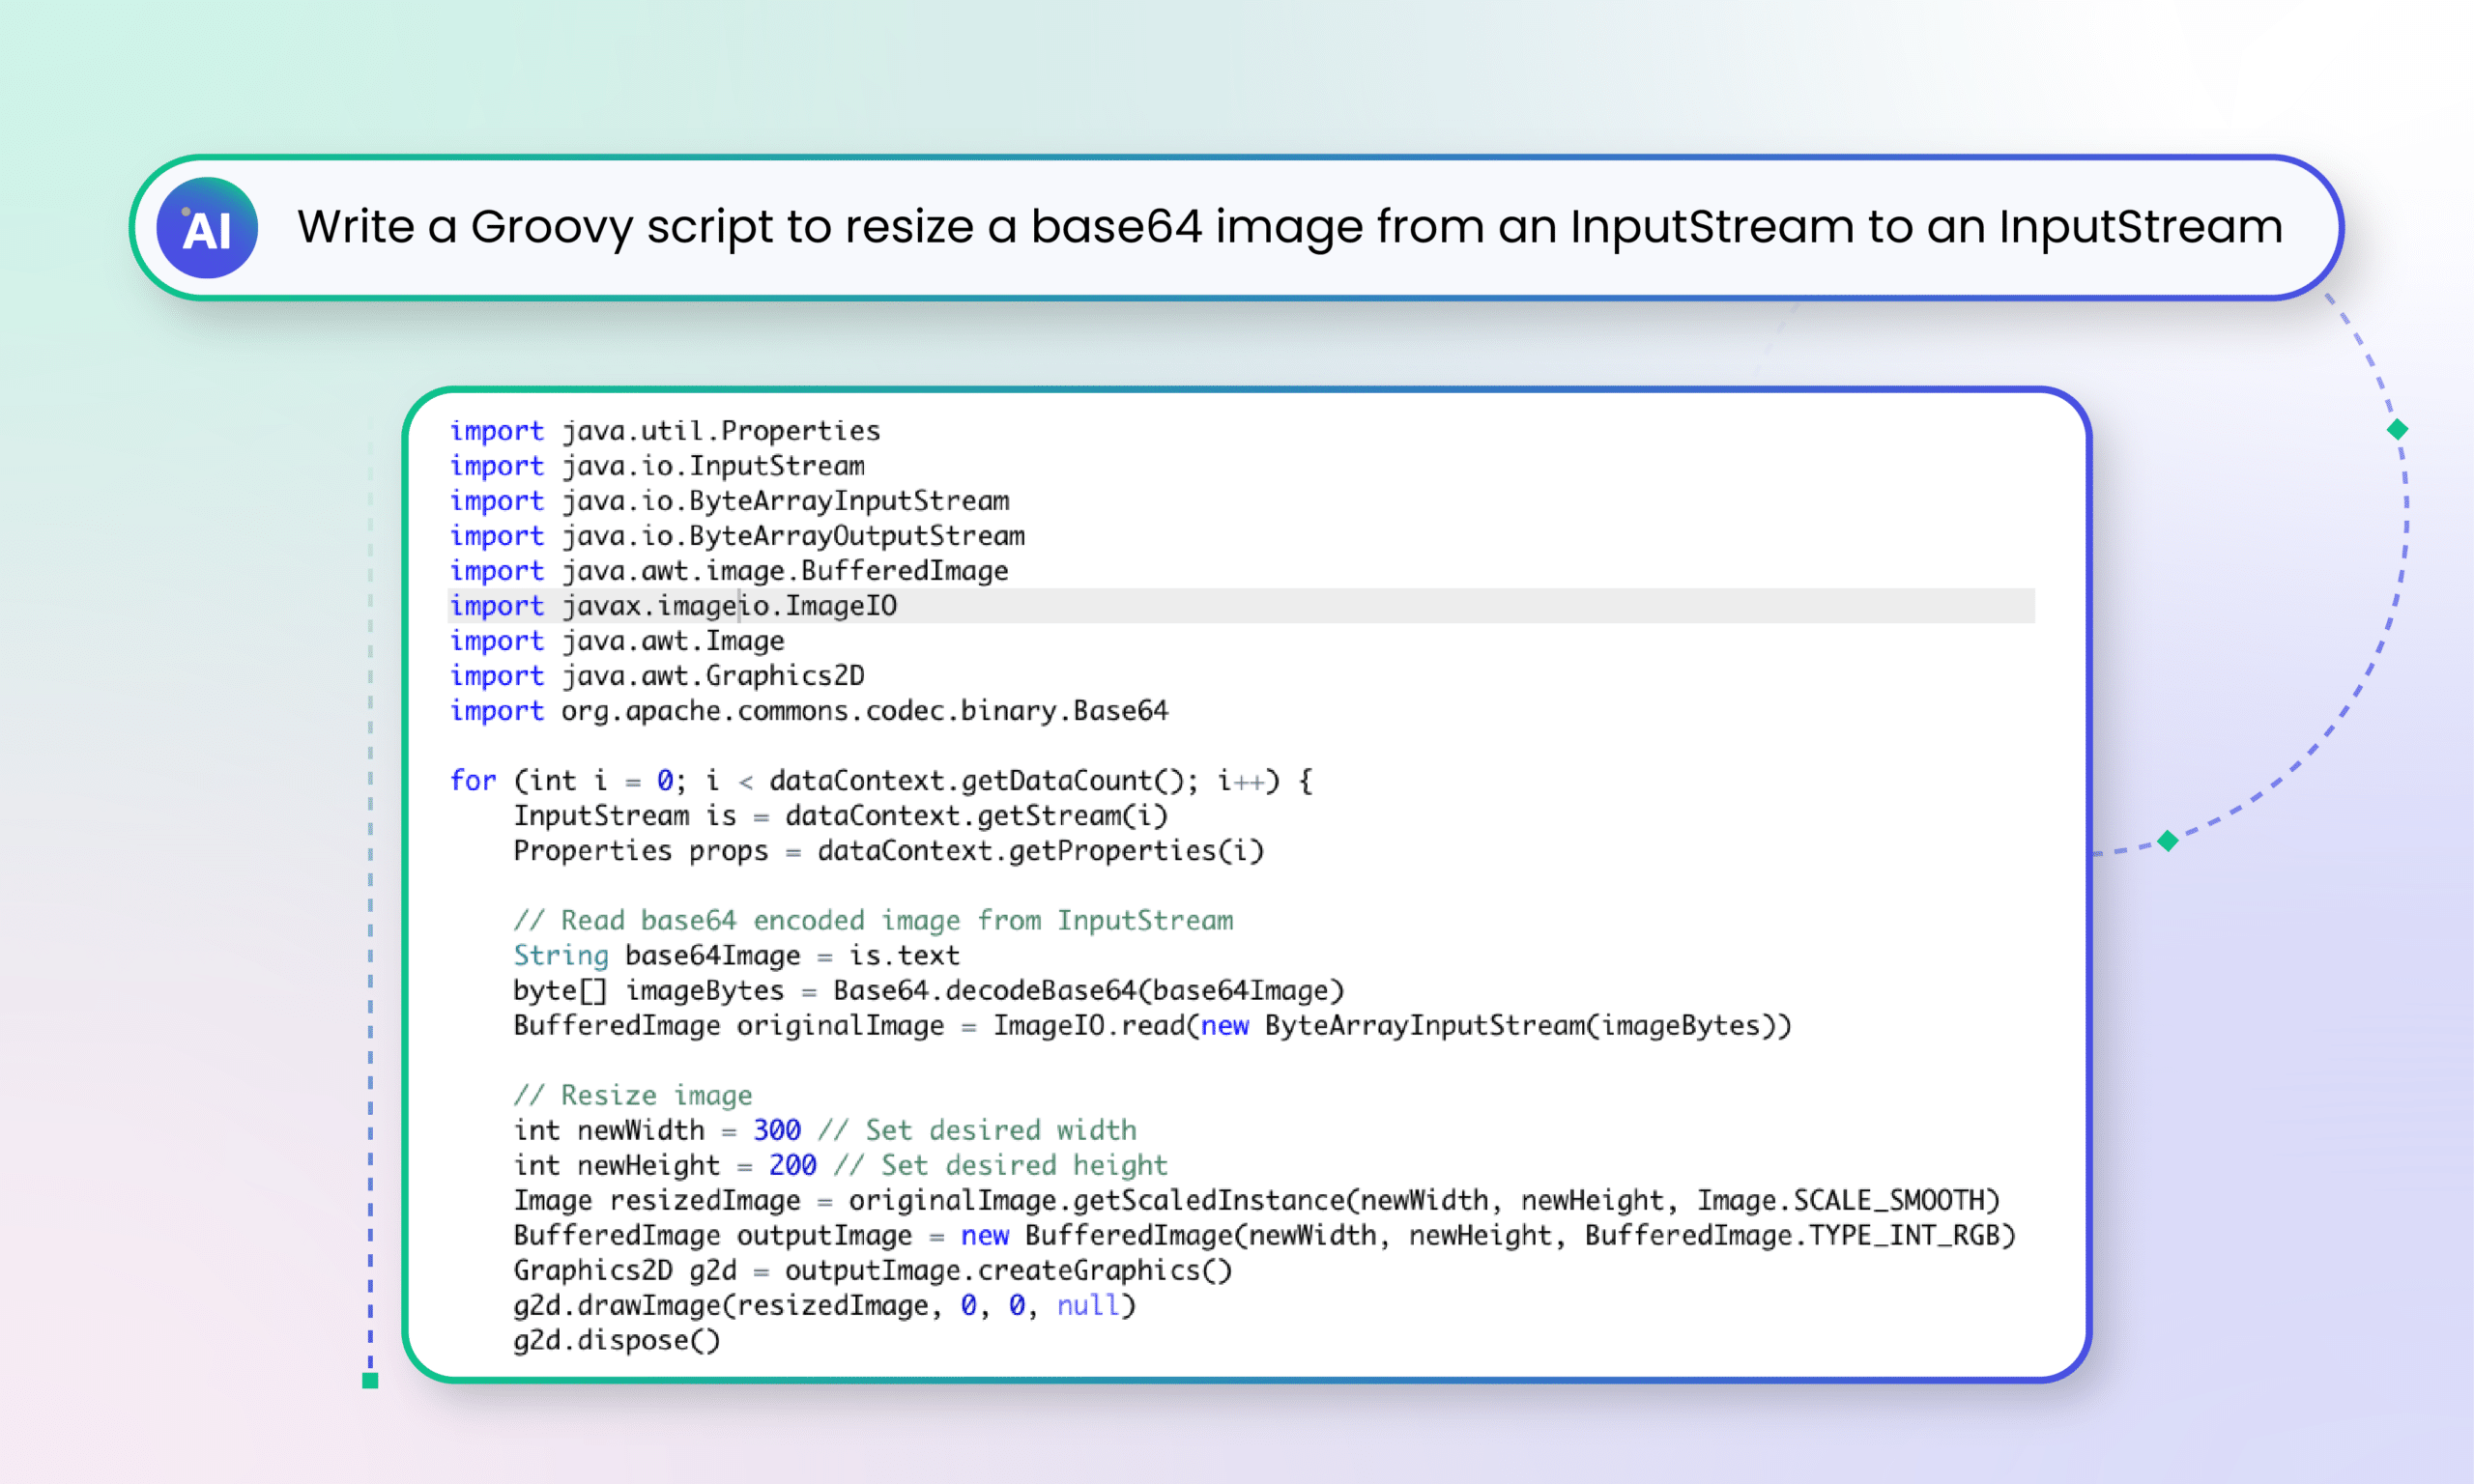Click the 'for (int i = 0' loop line

point(881,781)
